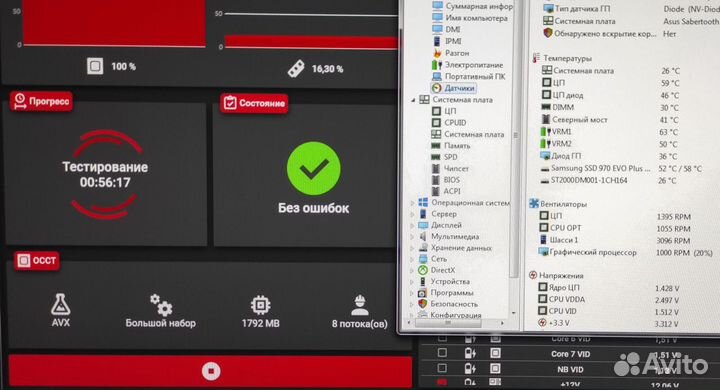Image resolution: width=720 pixels, height=390 pixels.
Task: Collapse the Системная плата tree node
Action: pyautogui.click(x=412, y=100)
